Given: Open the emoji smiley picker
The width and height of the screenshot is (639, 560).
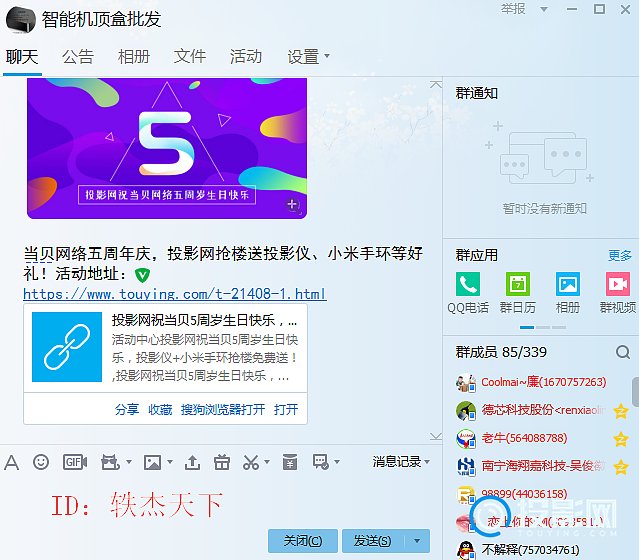Looking at the screenshot, I should pos(41,462).
